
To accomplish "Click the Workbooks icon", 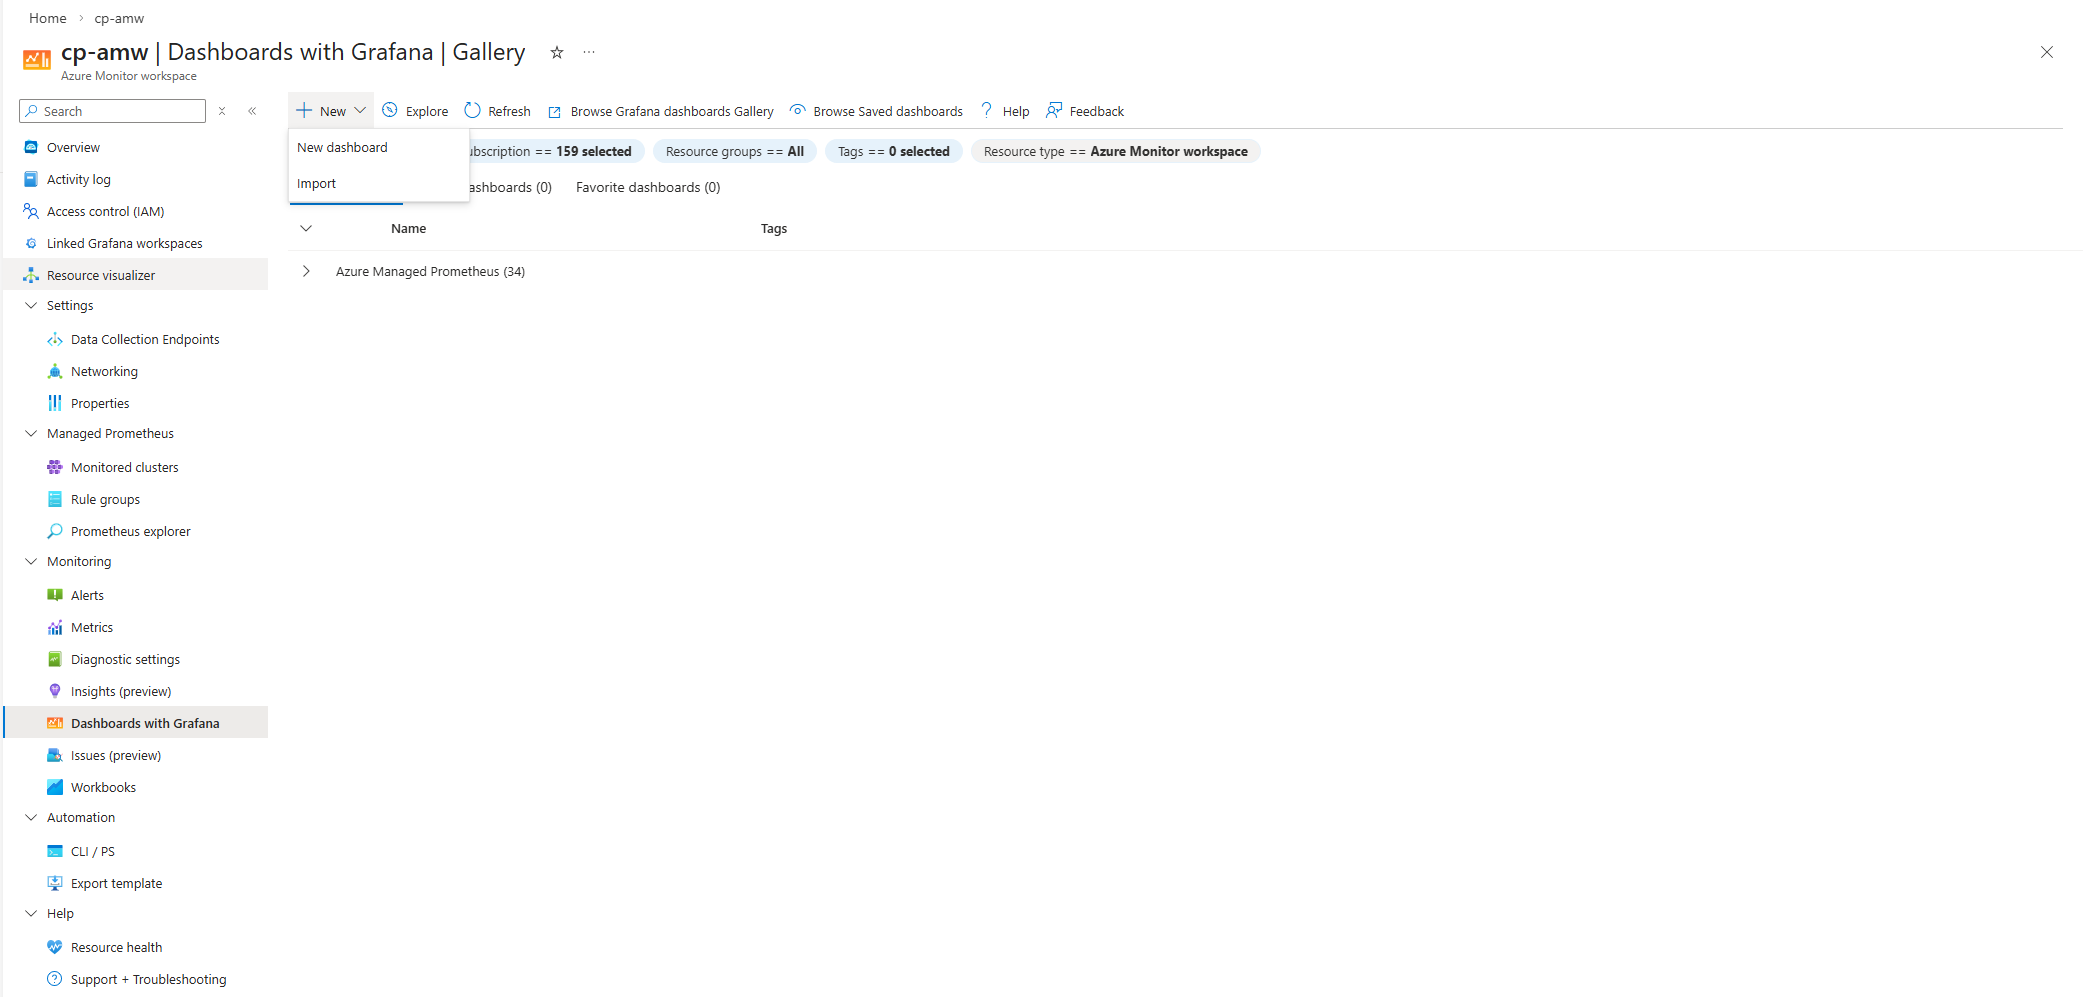I will point(55,787).
